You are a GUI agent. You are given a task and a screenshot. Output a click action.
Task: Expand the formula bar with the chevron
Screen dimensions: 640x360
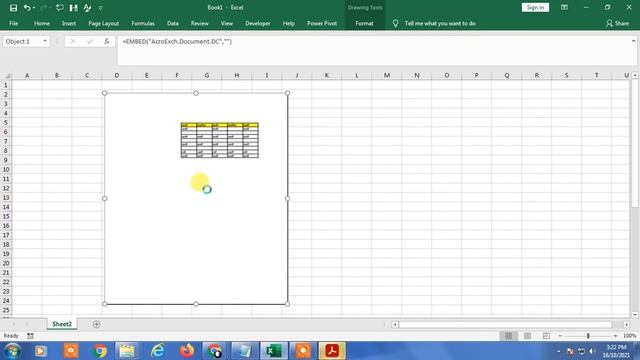point(633,41)
